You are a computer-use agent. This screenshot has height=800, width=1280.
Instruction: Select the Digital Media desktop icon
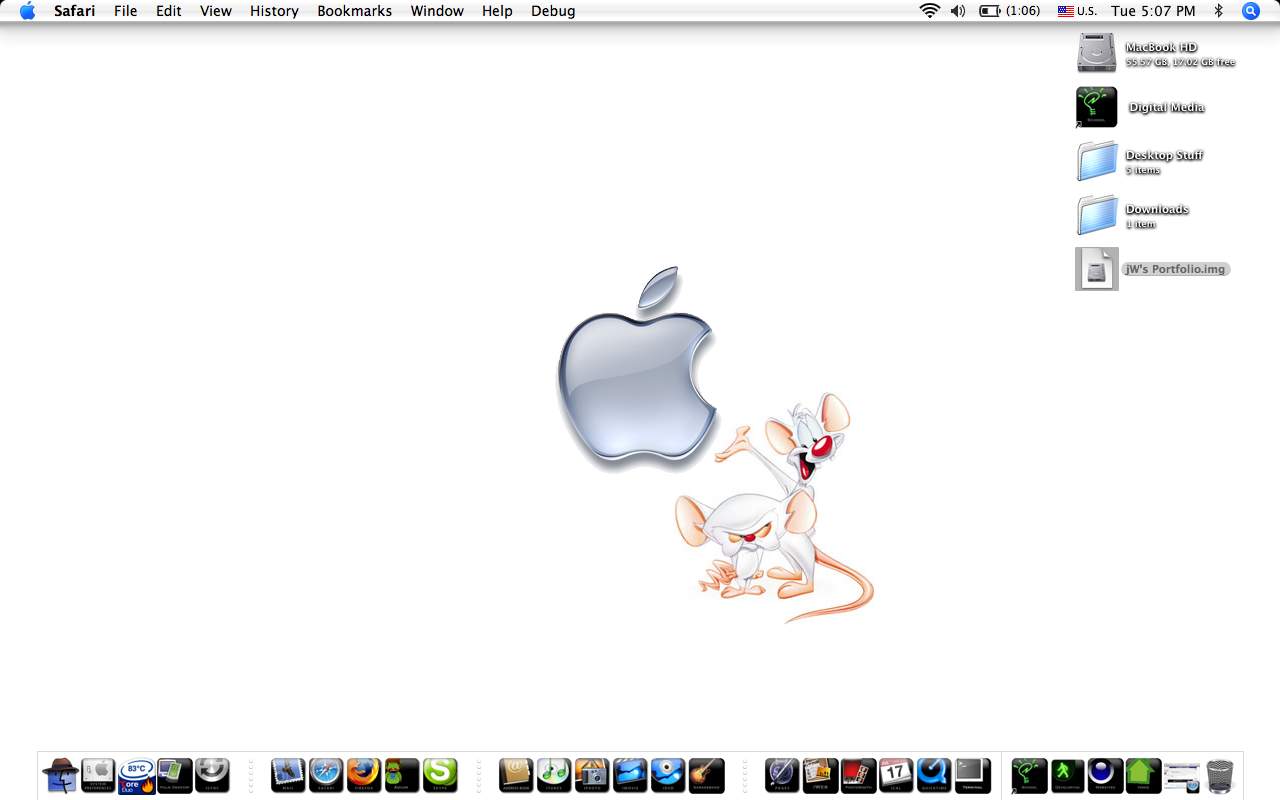pos(1096,107)
